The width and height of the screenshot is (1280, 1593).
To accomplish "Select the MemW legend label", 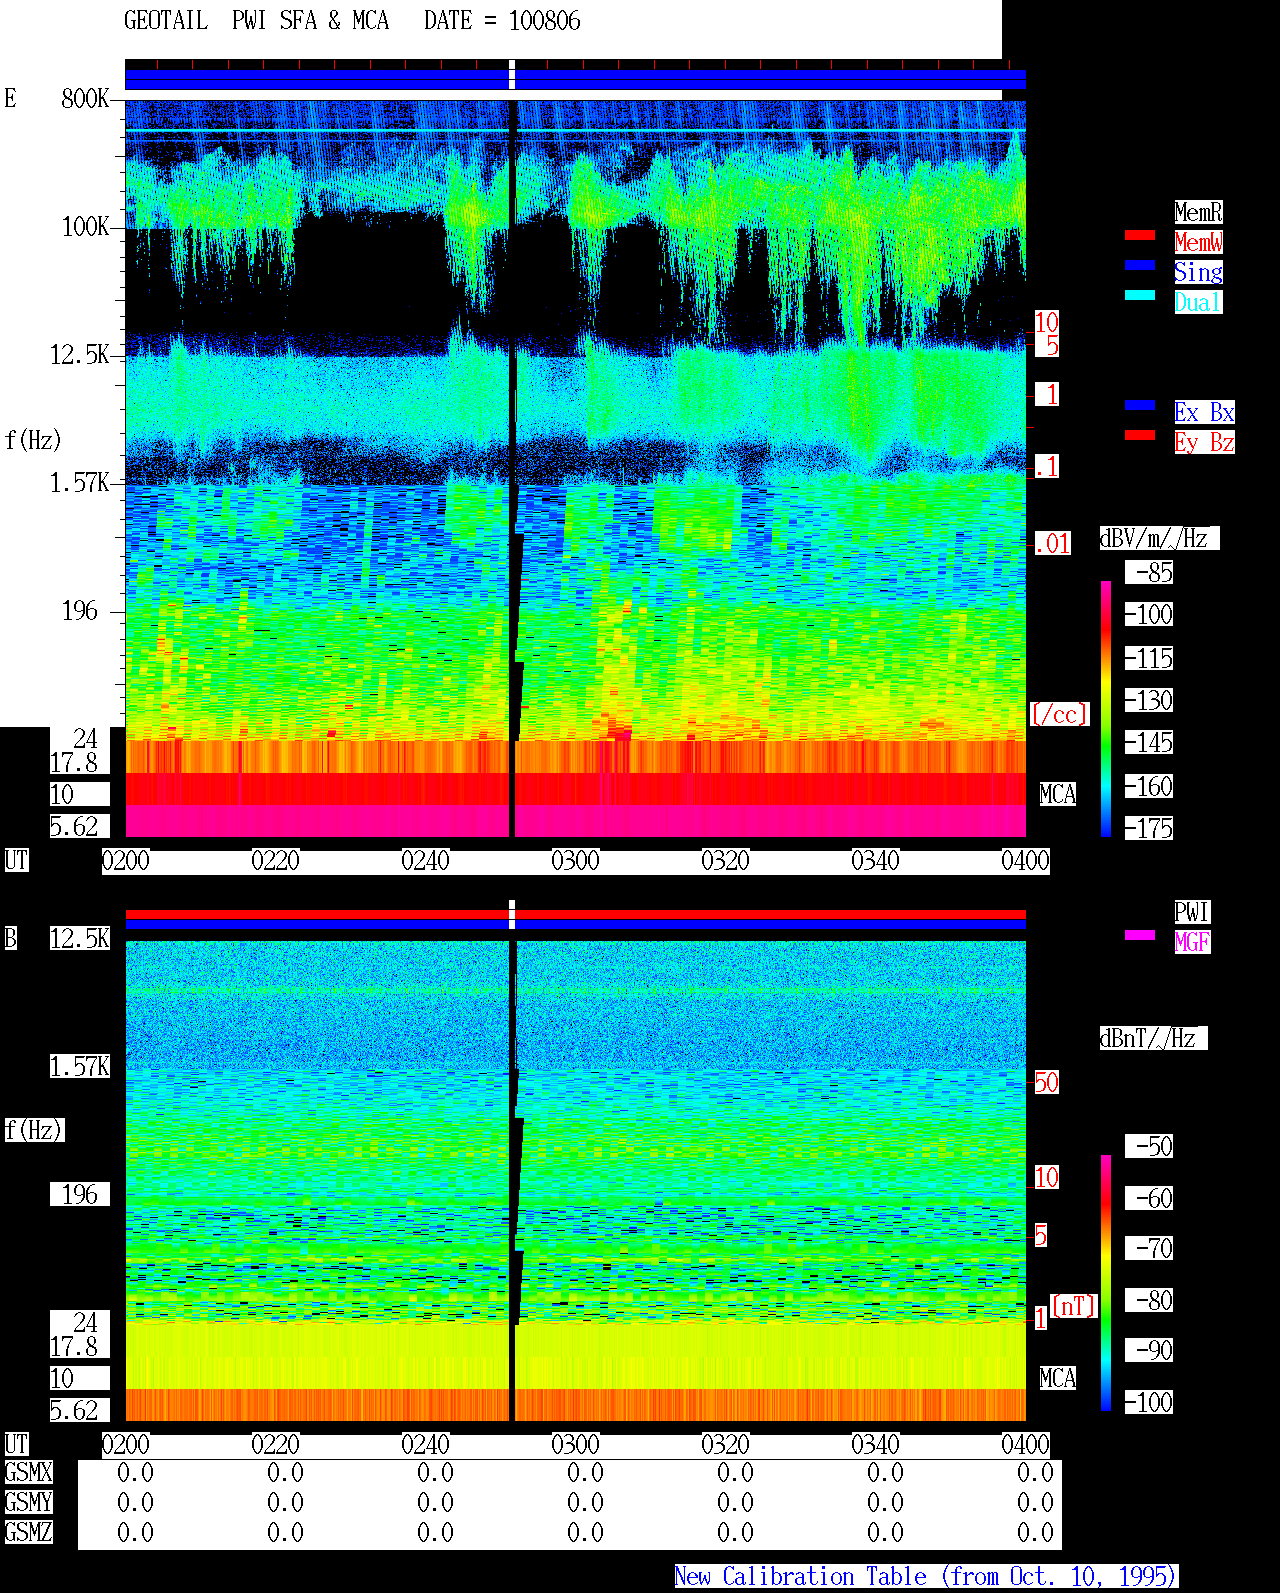I will (x=1198, y=242).
